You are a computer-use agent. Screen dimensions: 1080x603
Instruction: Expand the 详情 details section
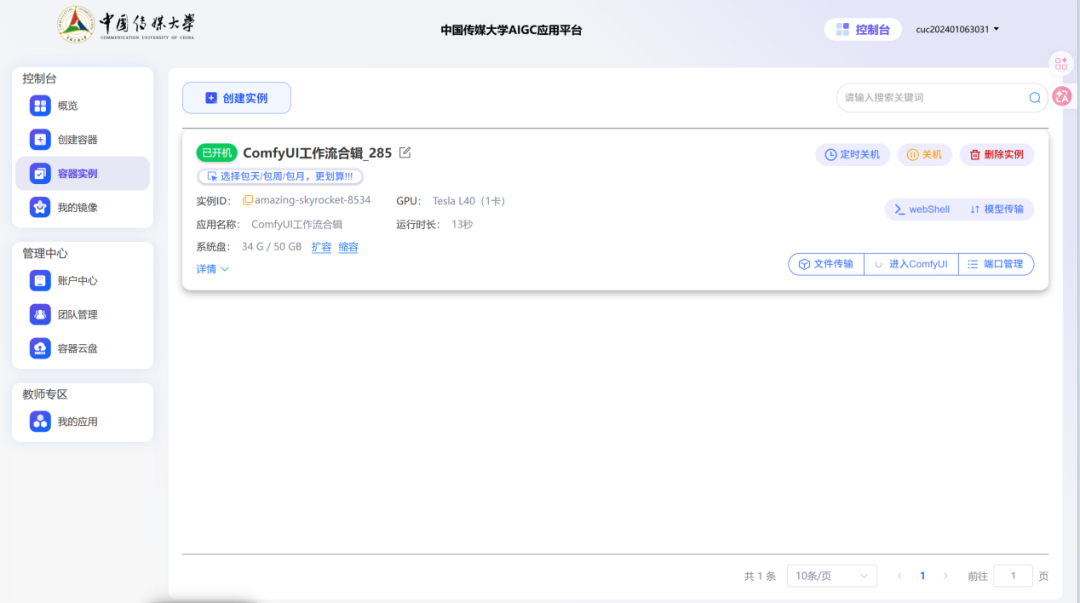coord(212,269)
